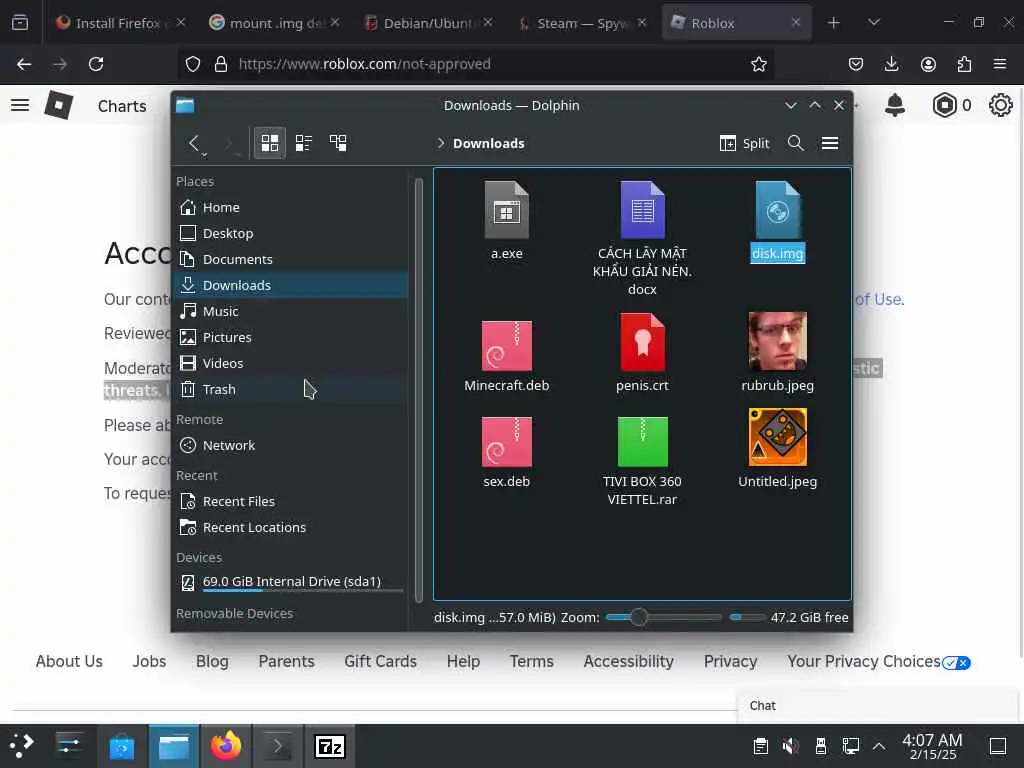Open Roblox settings gear
The height and width of the screenshot is (768, 1024).
pos(1000,105)
